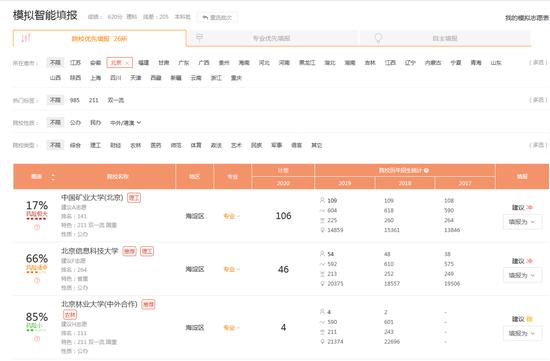
Task: Select 上海 province filter
Action: click(95, 78)
